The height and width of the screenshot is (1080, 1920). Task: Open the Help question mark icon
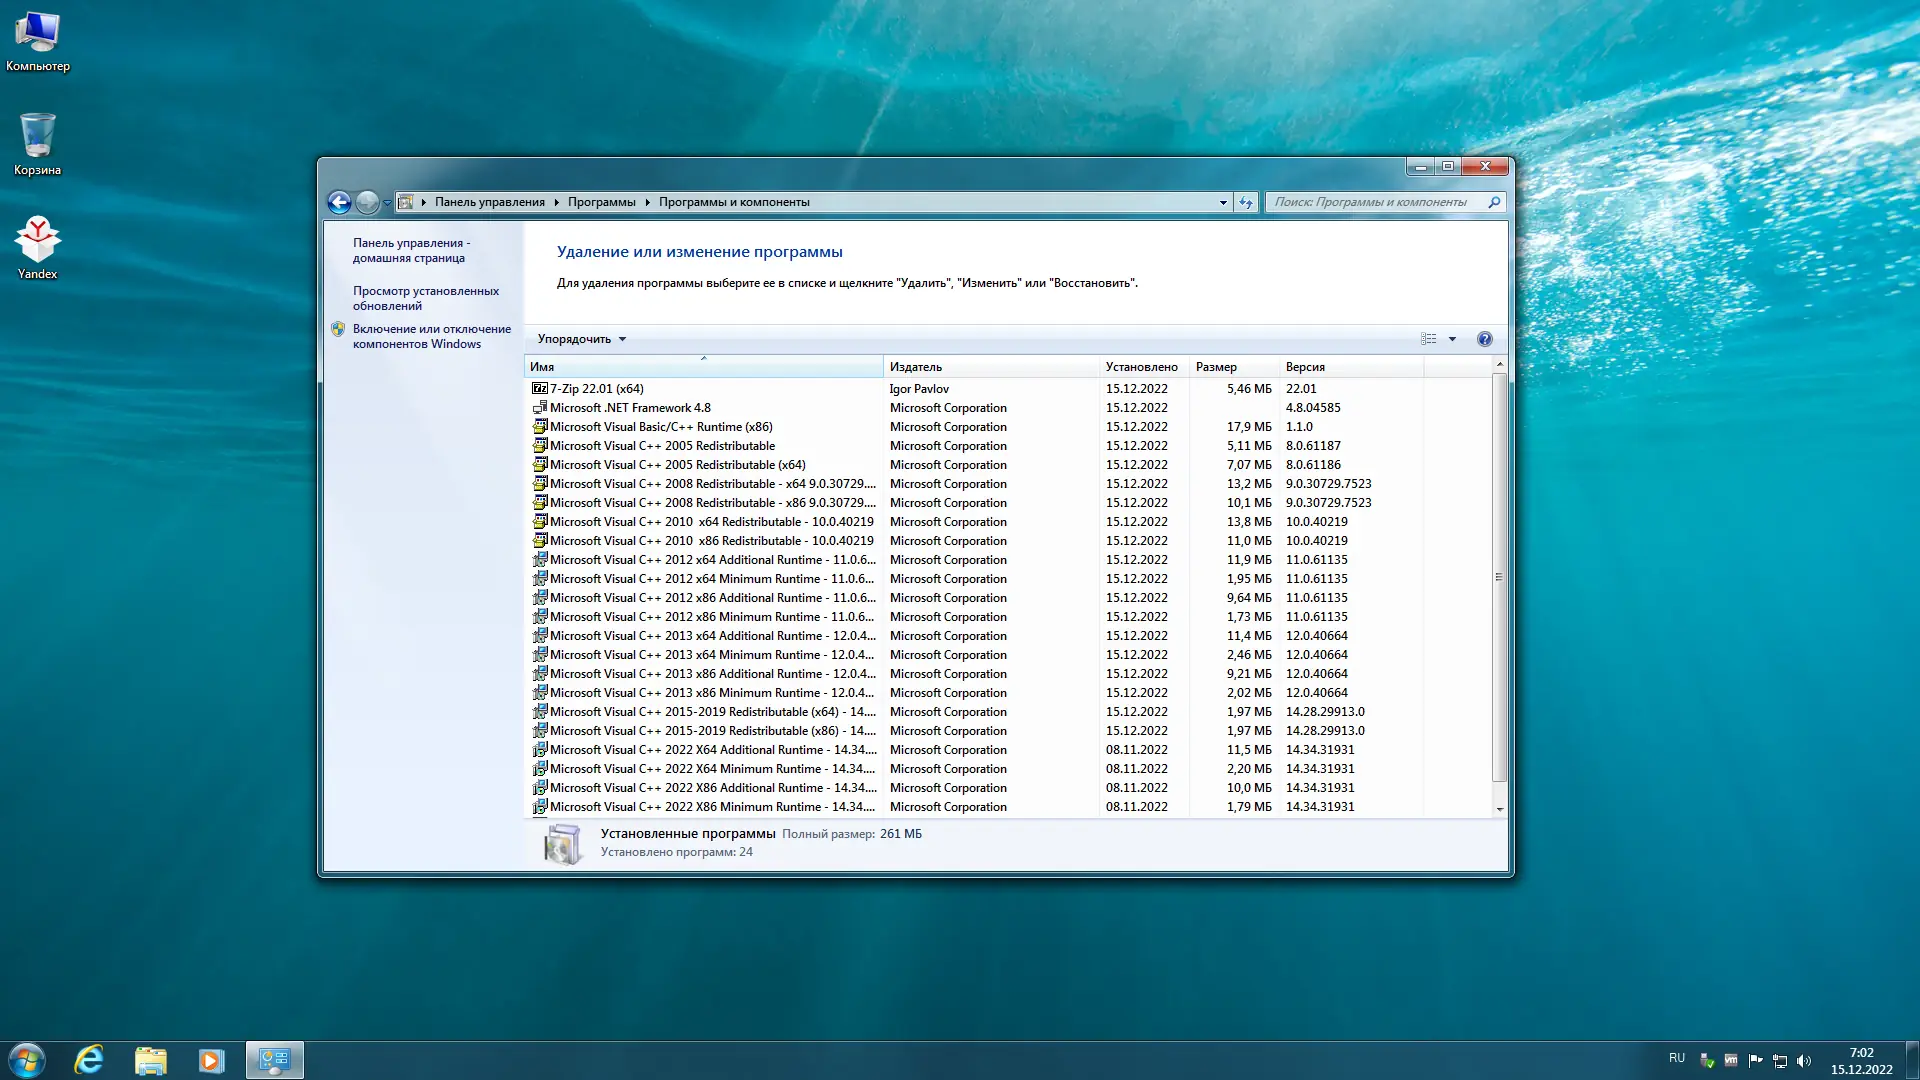coord(1484,339)
